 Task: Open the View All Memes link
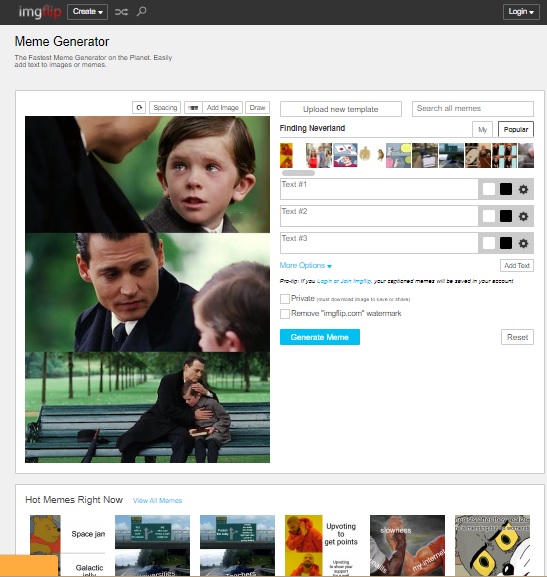158,500
